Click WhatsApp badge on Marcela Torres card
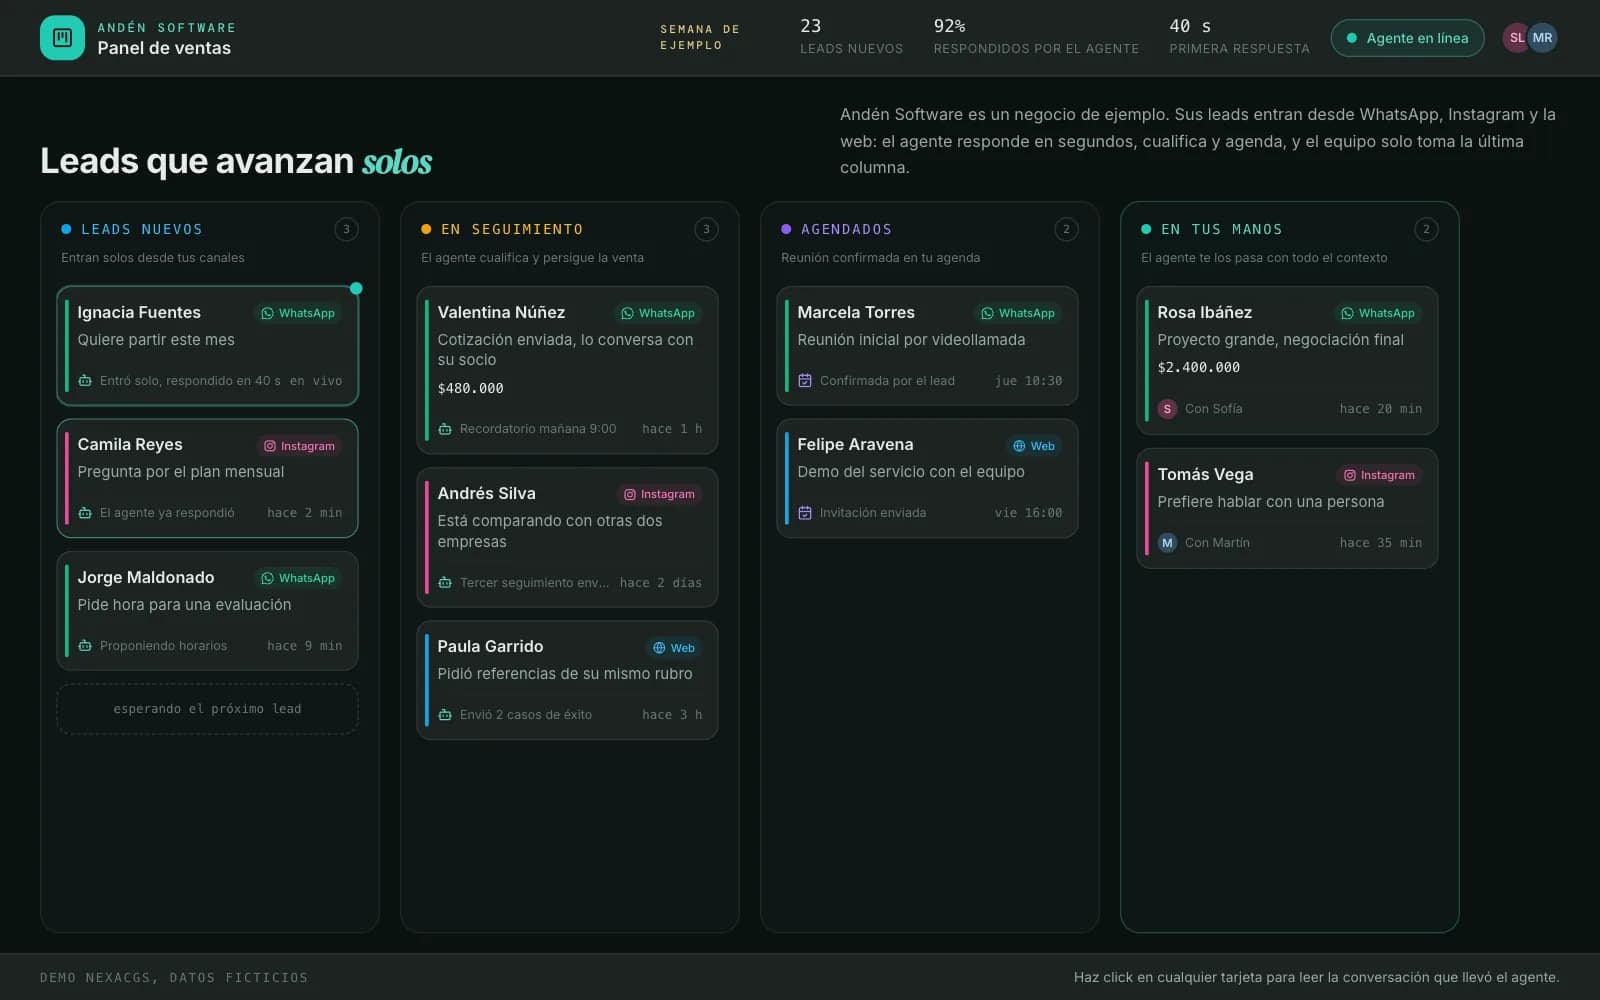 1018,313
